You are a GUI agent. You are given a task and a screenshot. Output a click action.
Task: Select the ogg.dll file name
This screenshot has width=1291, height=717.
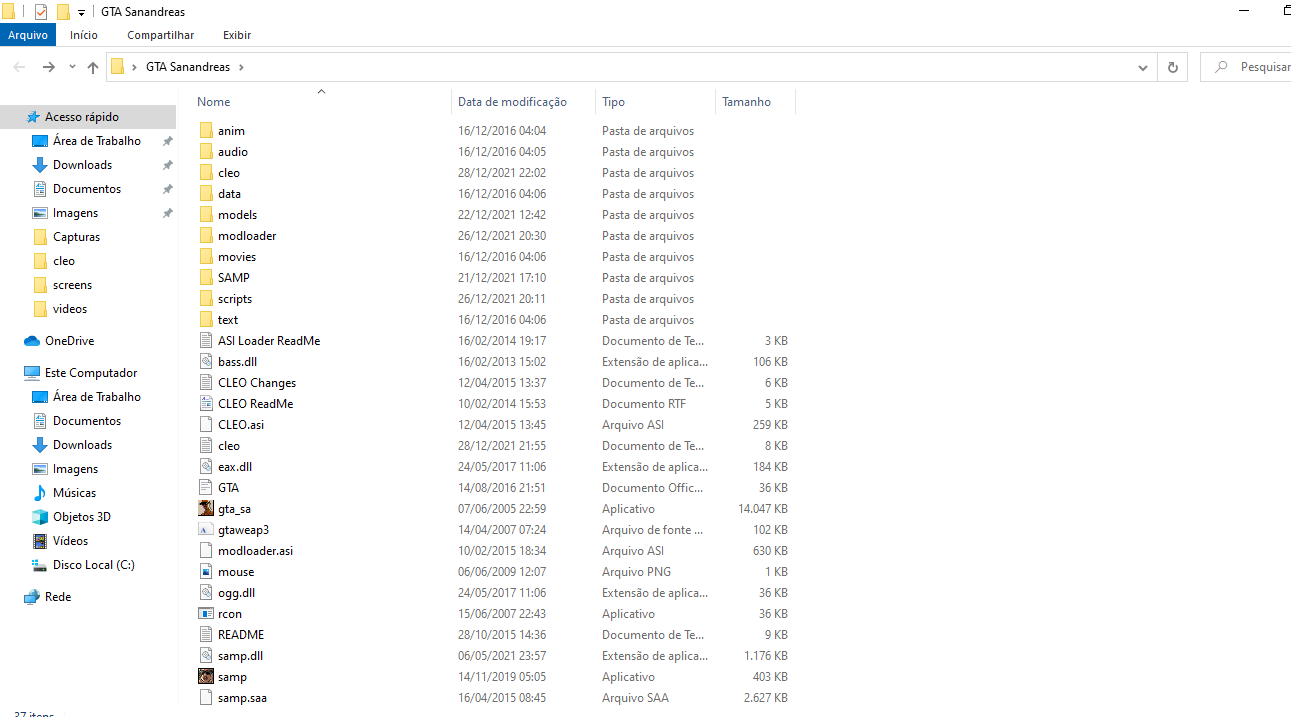click(236, 593)
